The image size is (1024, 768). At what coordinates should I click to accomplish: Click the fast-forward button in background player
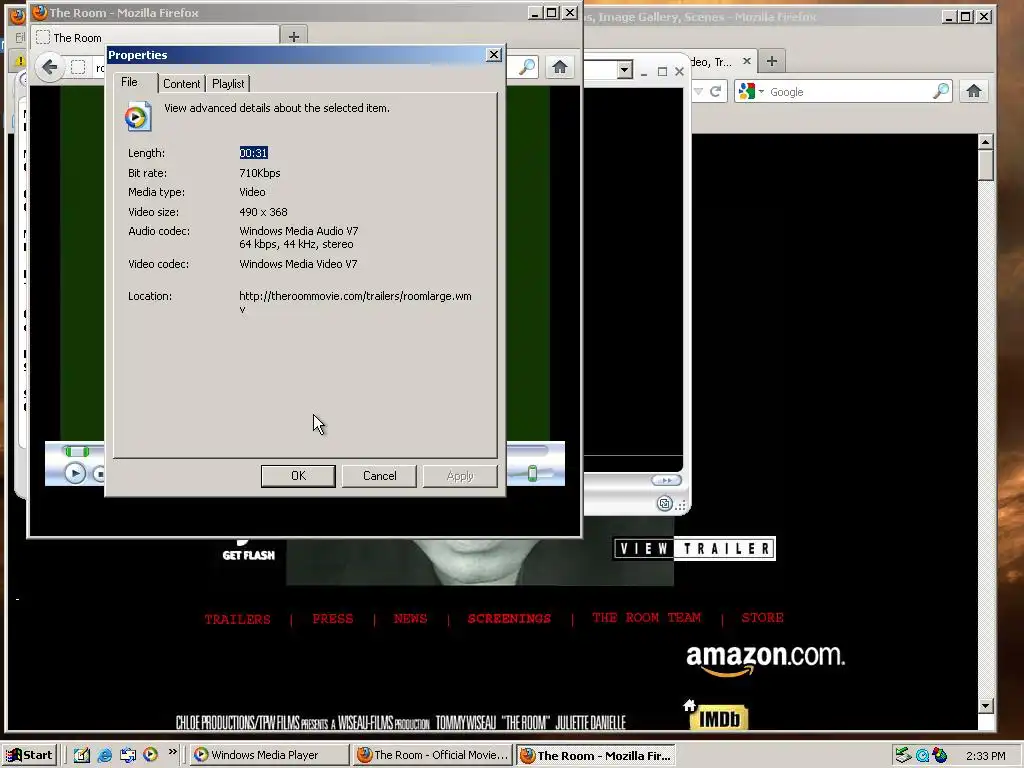point(666,480)
